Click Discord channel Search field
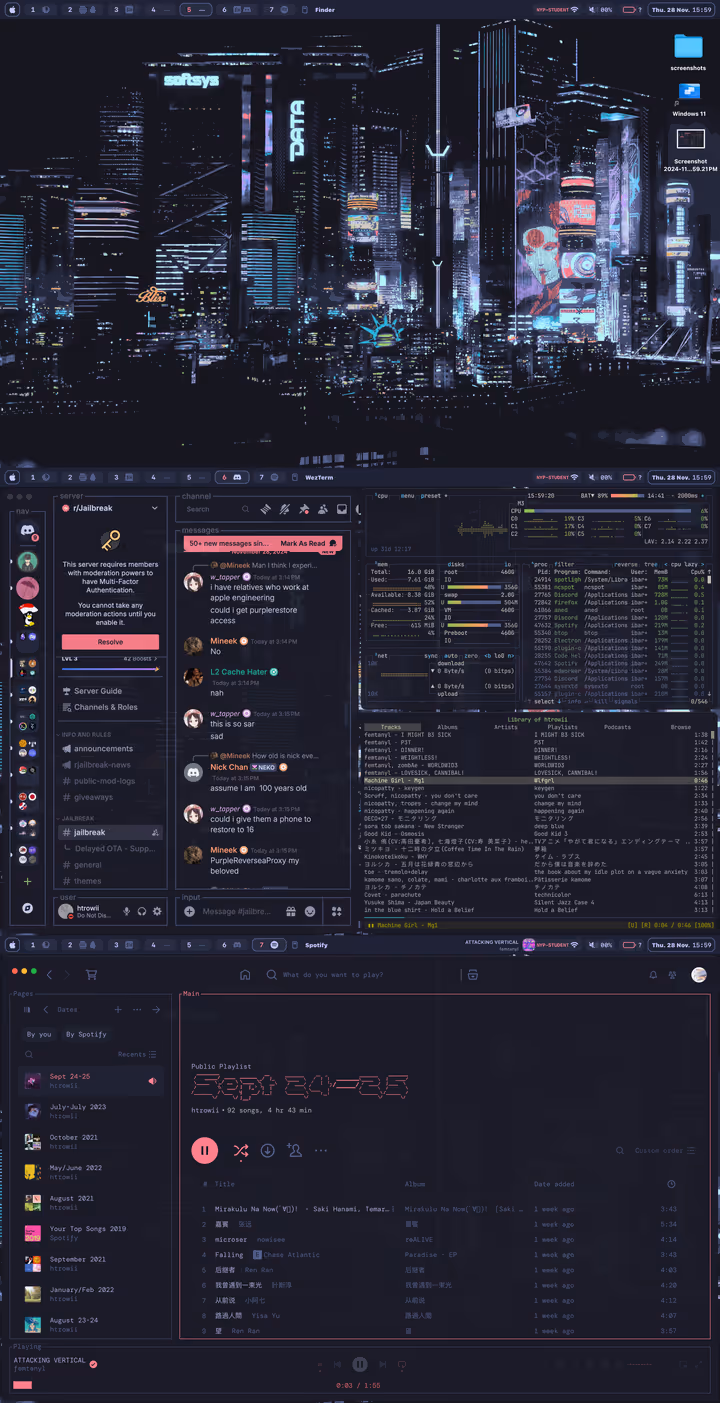 tap(216, 509)
